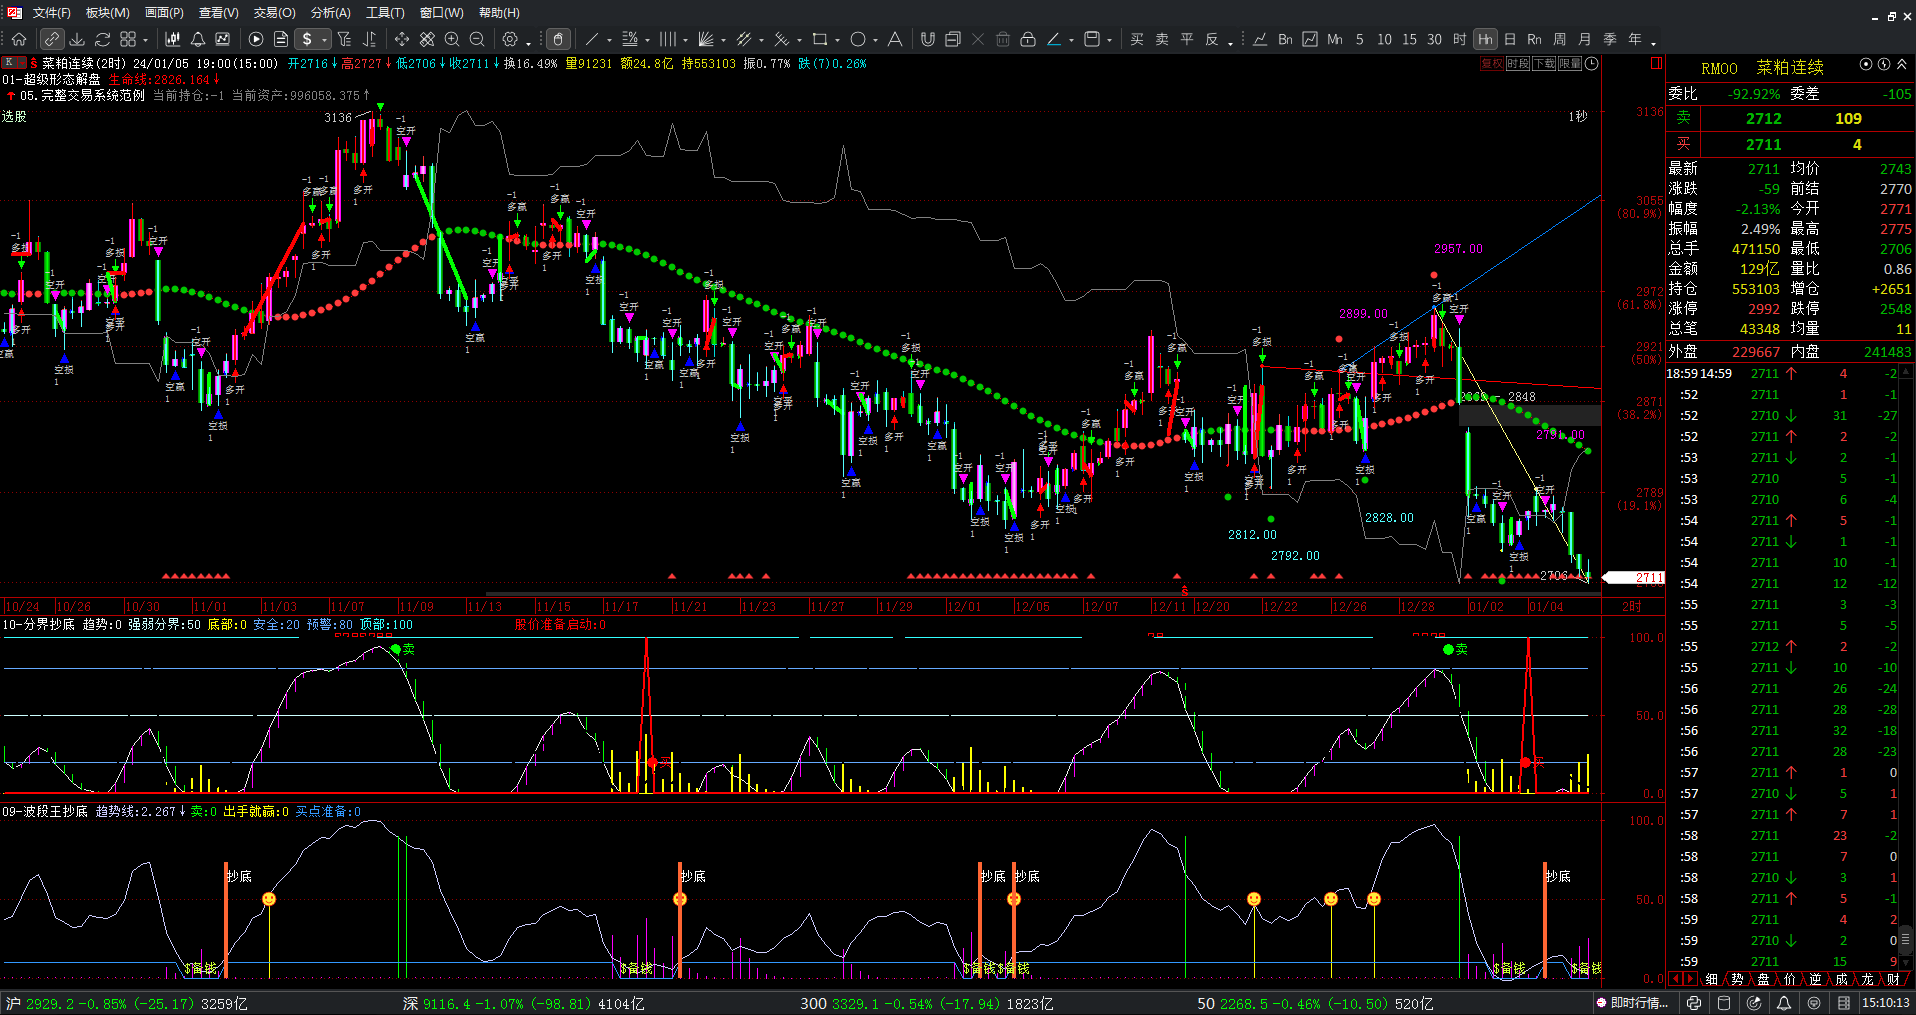Go to the home screen icon

(19, 39)
